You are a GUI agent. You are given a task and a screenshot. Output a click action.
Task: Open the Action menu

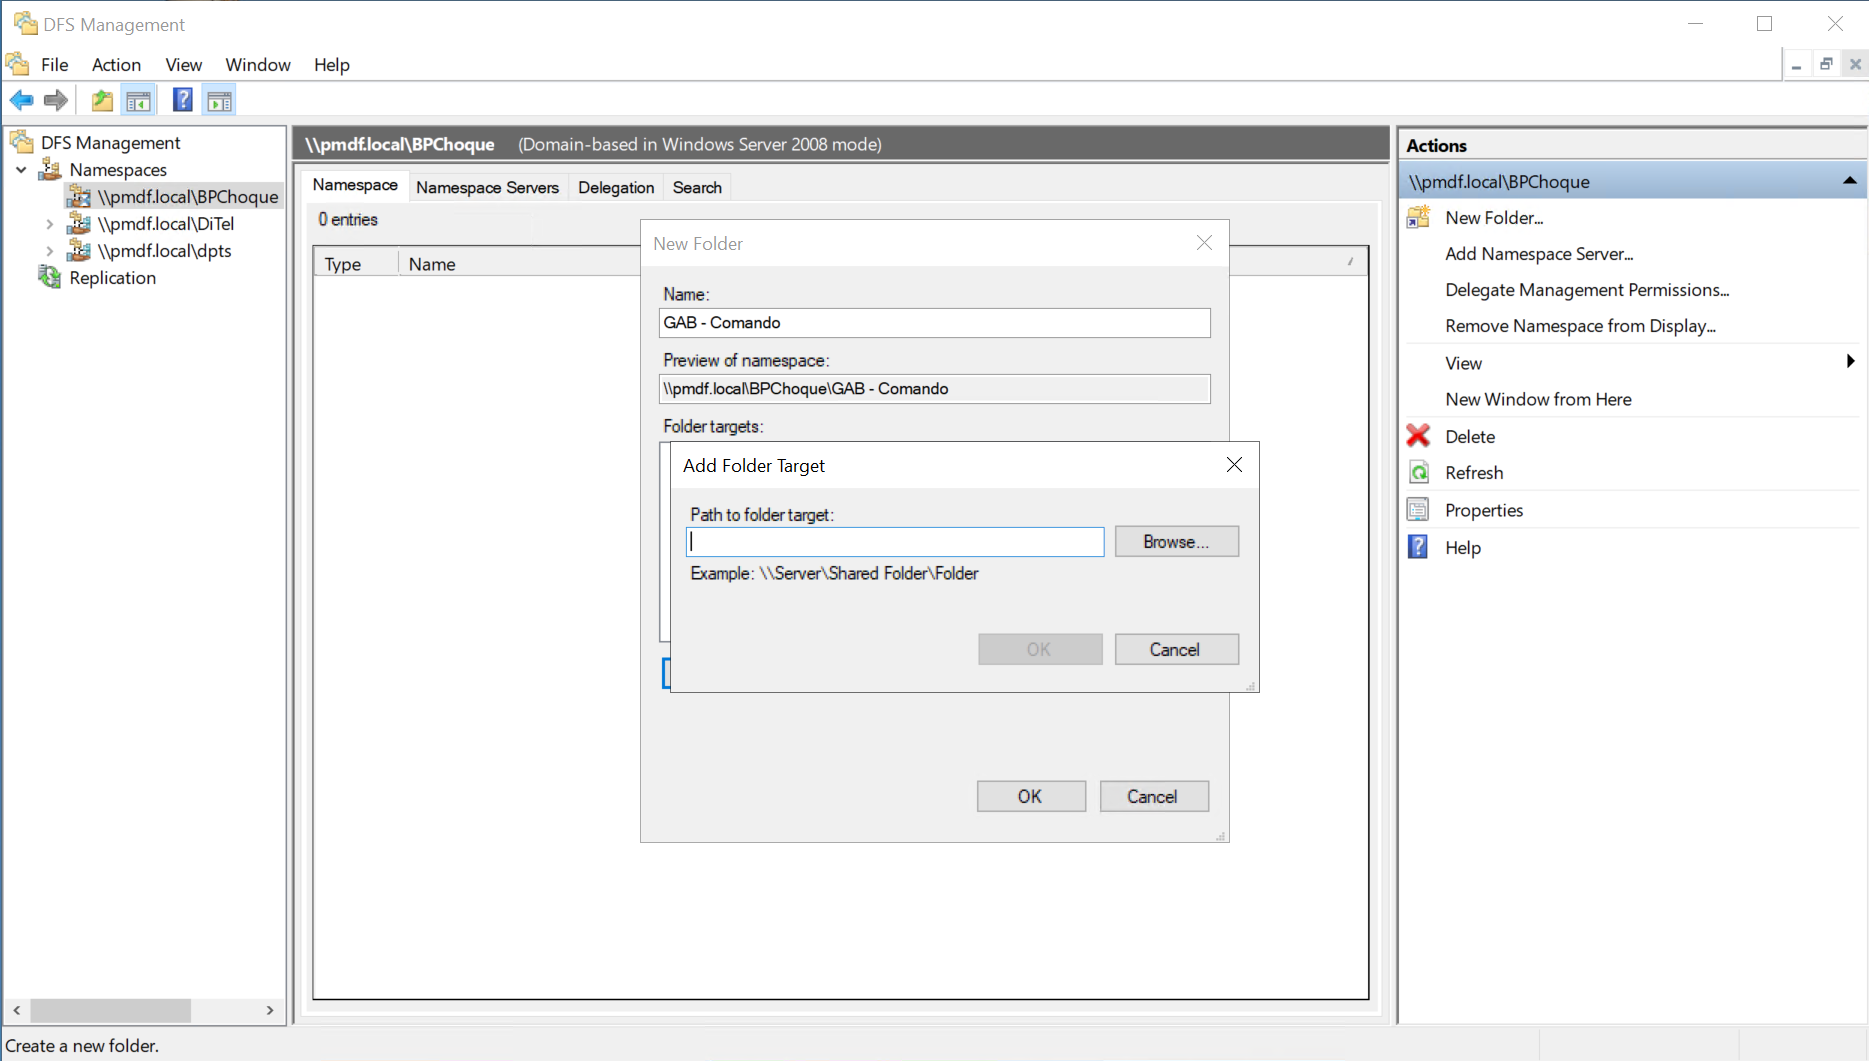pos(116,64)
